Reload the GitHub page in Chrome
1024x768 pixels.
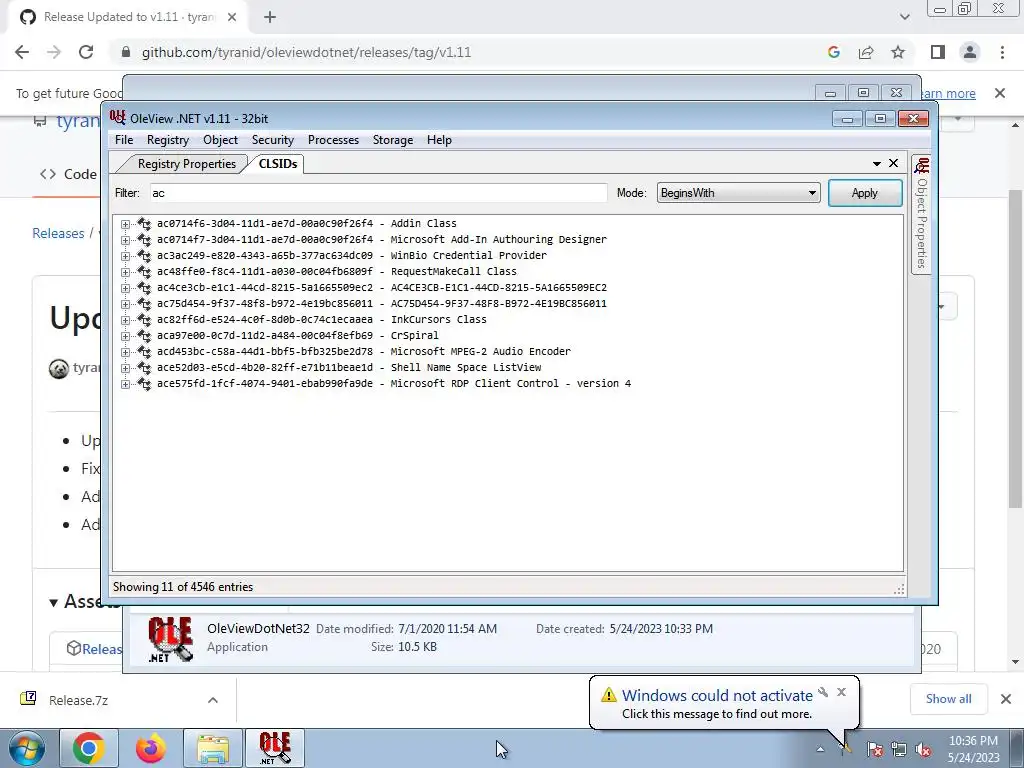click(x=86, y=52)
